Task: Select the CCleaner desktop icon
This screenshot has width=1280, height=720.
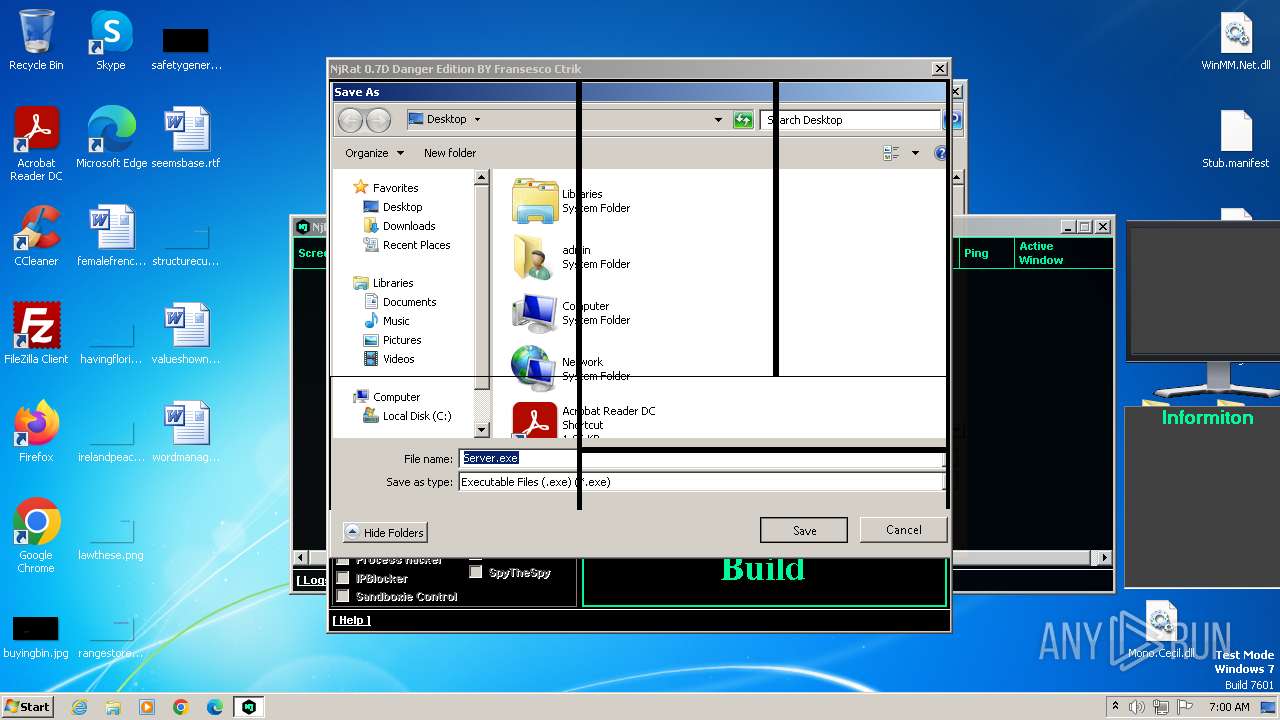Action: pos(36,236)
